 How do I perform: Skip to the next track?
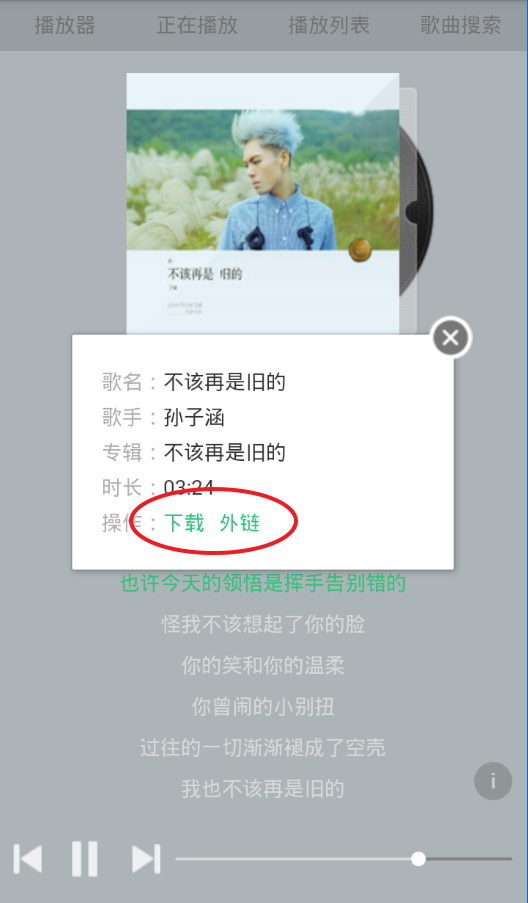click(146, 859)
